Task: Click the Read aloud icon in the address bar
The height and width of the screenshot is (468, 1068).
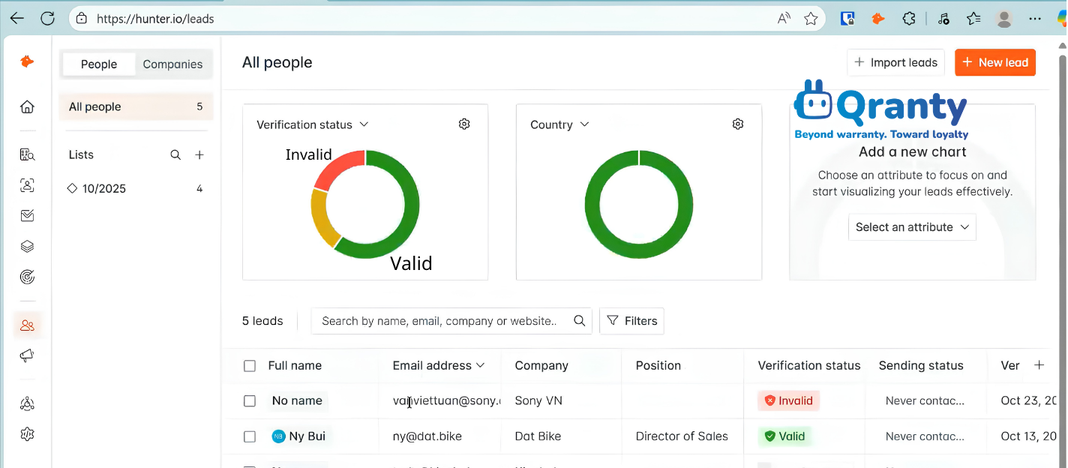Action: (784, 18)
